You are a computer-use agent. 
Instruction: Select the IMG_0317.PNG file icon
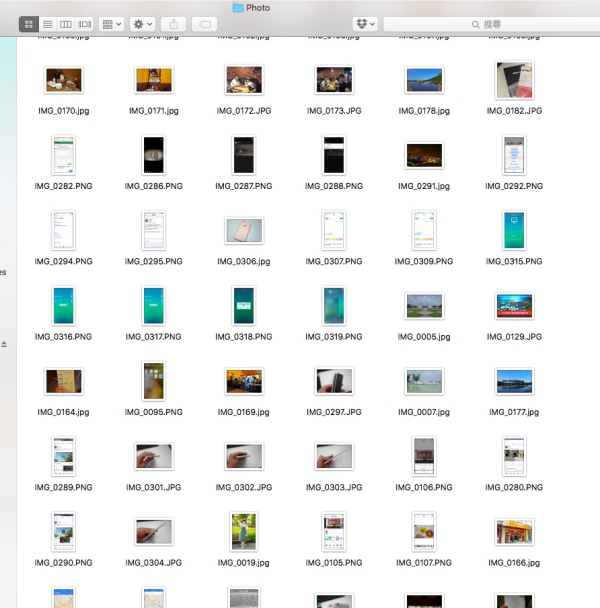(154, 306)
